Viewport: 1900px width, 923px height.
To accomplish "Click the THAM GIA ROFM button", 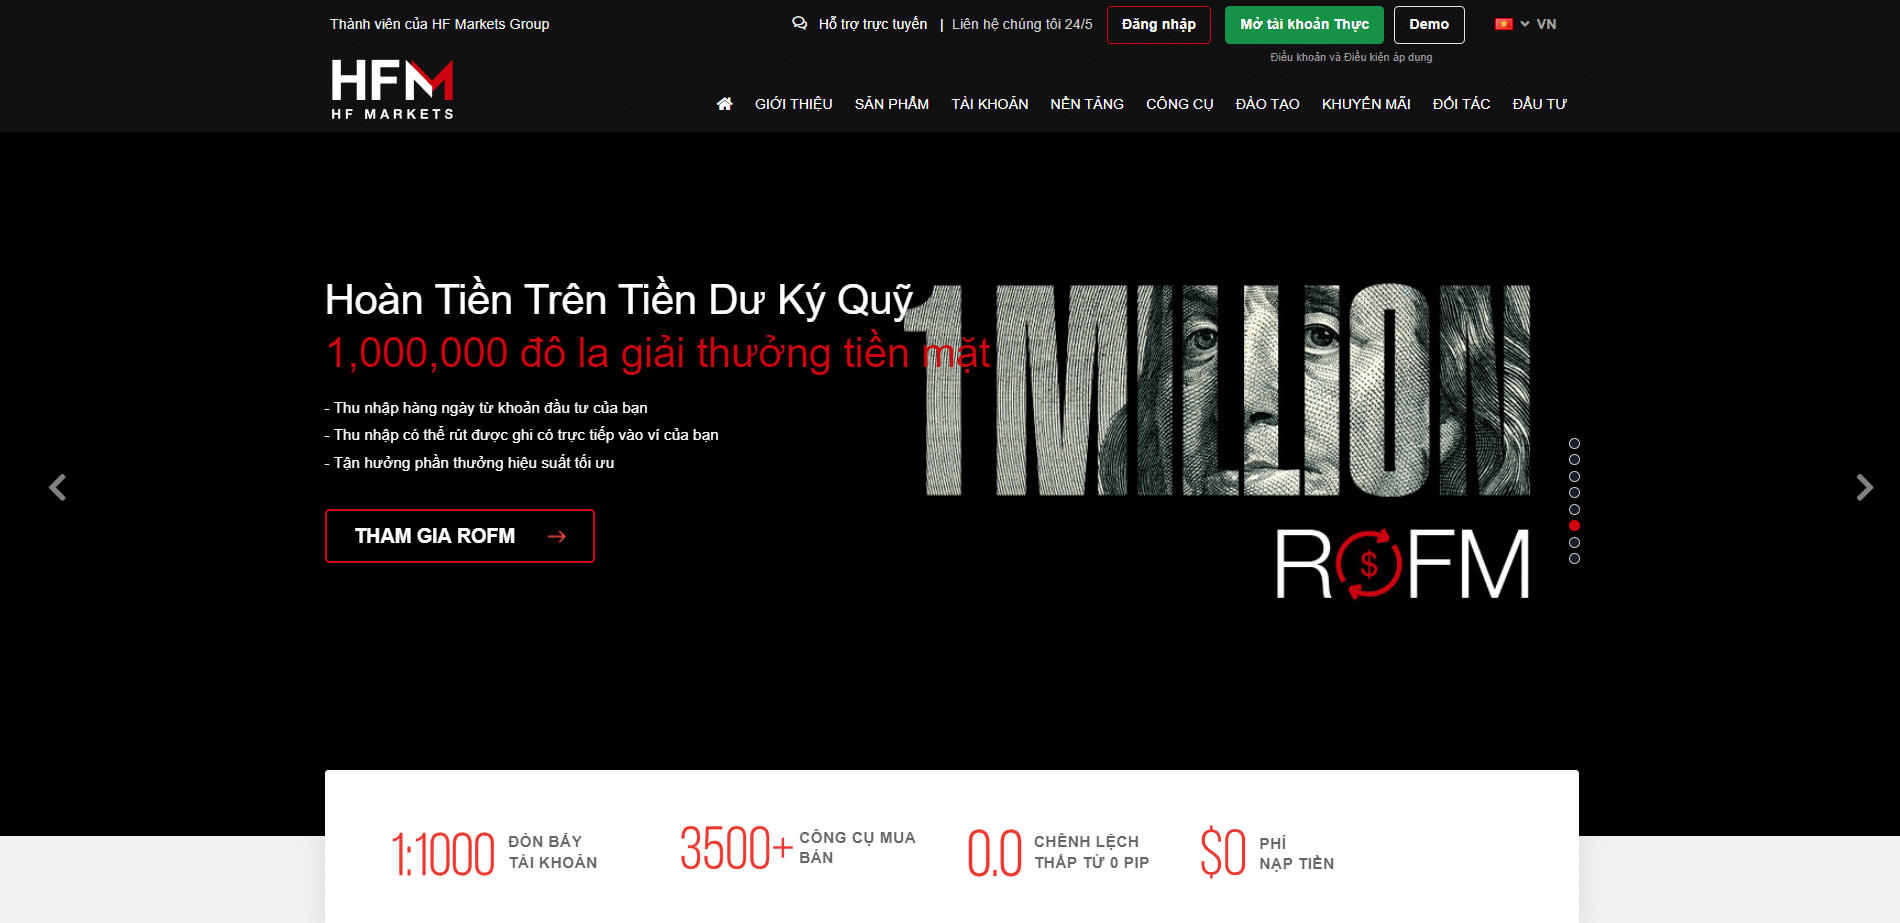I will click(459, 536).
